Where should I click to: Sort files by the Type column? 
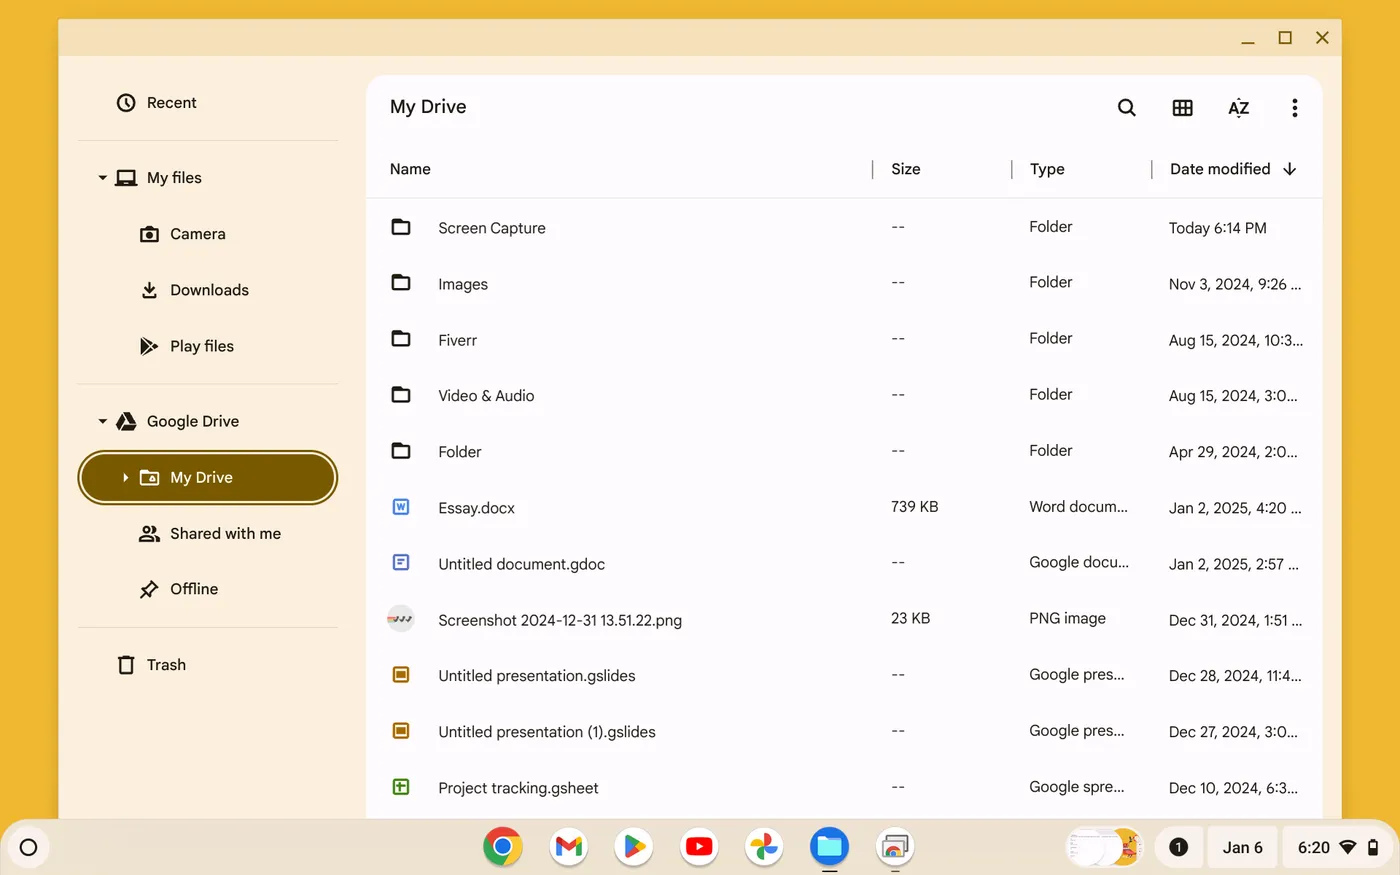1047,169
